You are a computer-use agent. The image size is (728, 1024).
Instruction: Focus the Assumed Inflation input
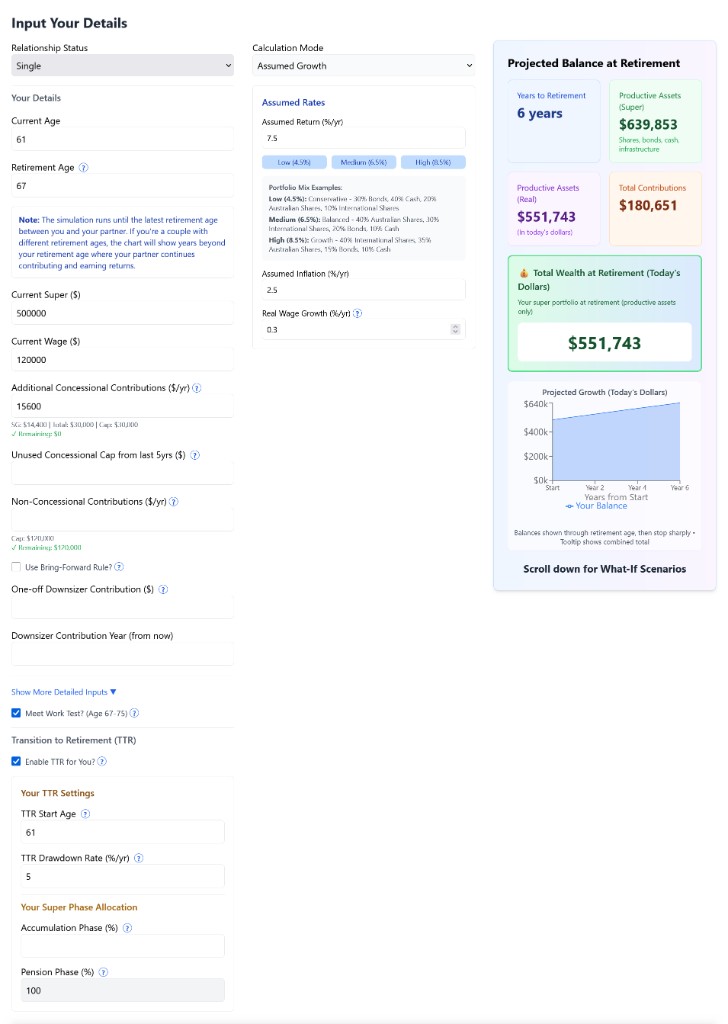click(x=364, y=290)
